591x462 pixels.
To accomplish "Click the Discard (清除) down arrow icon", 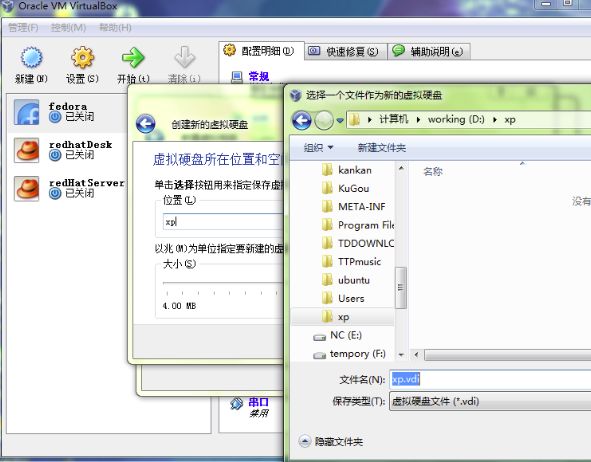I will tap(184, 58).
